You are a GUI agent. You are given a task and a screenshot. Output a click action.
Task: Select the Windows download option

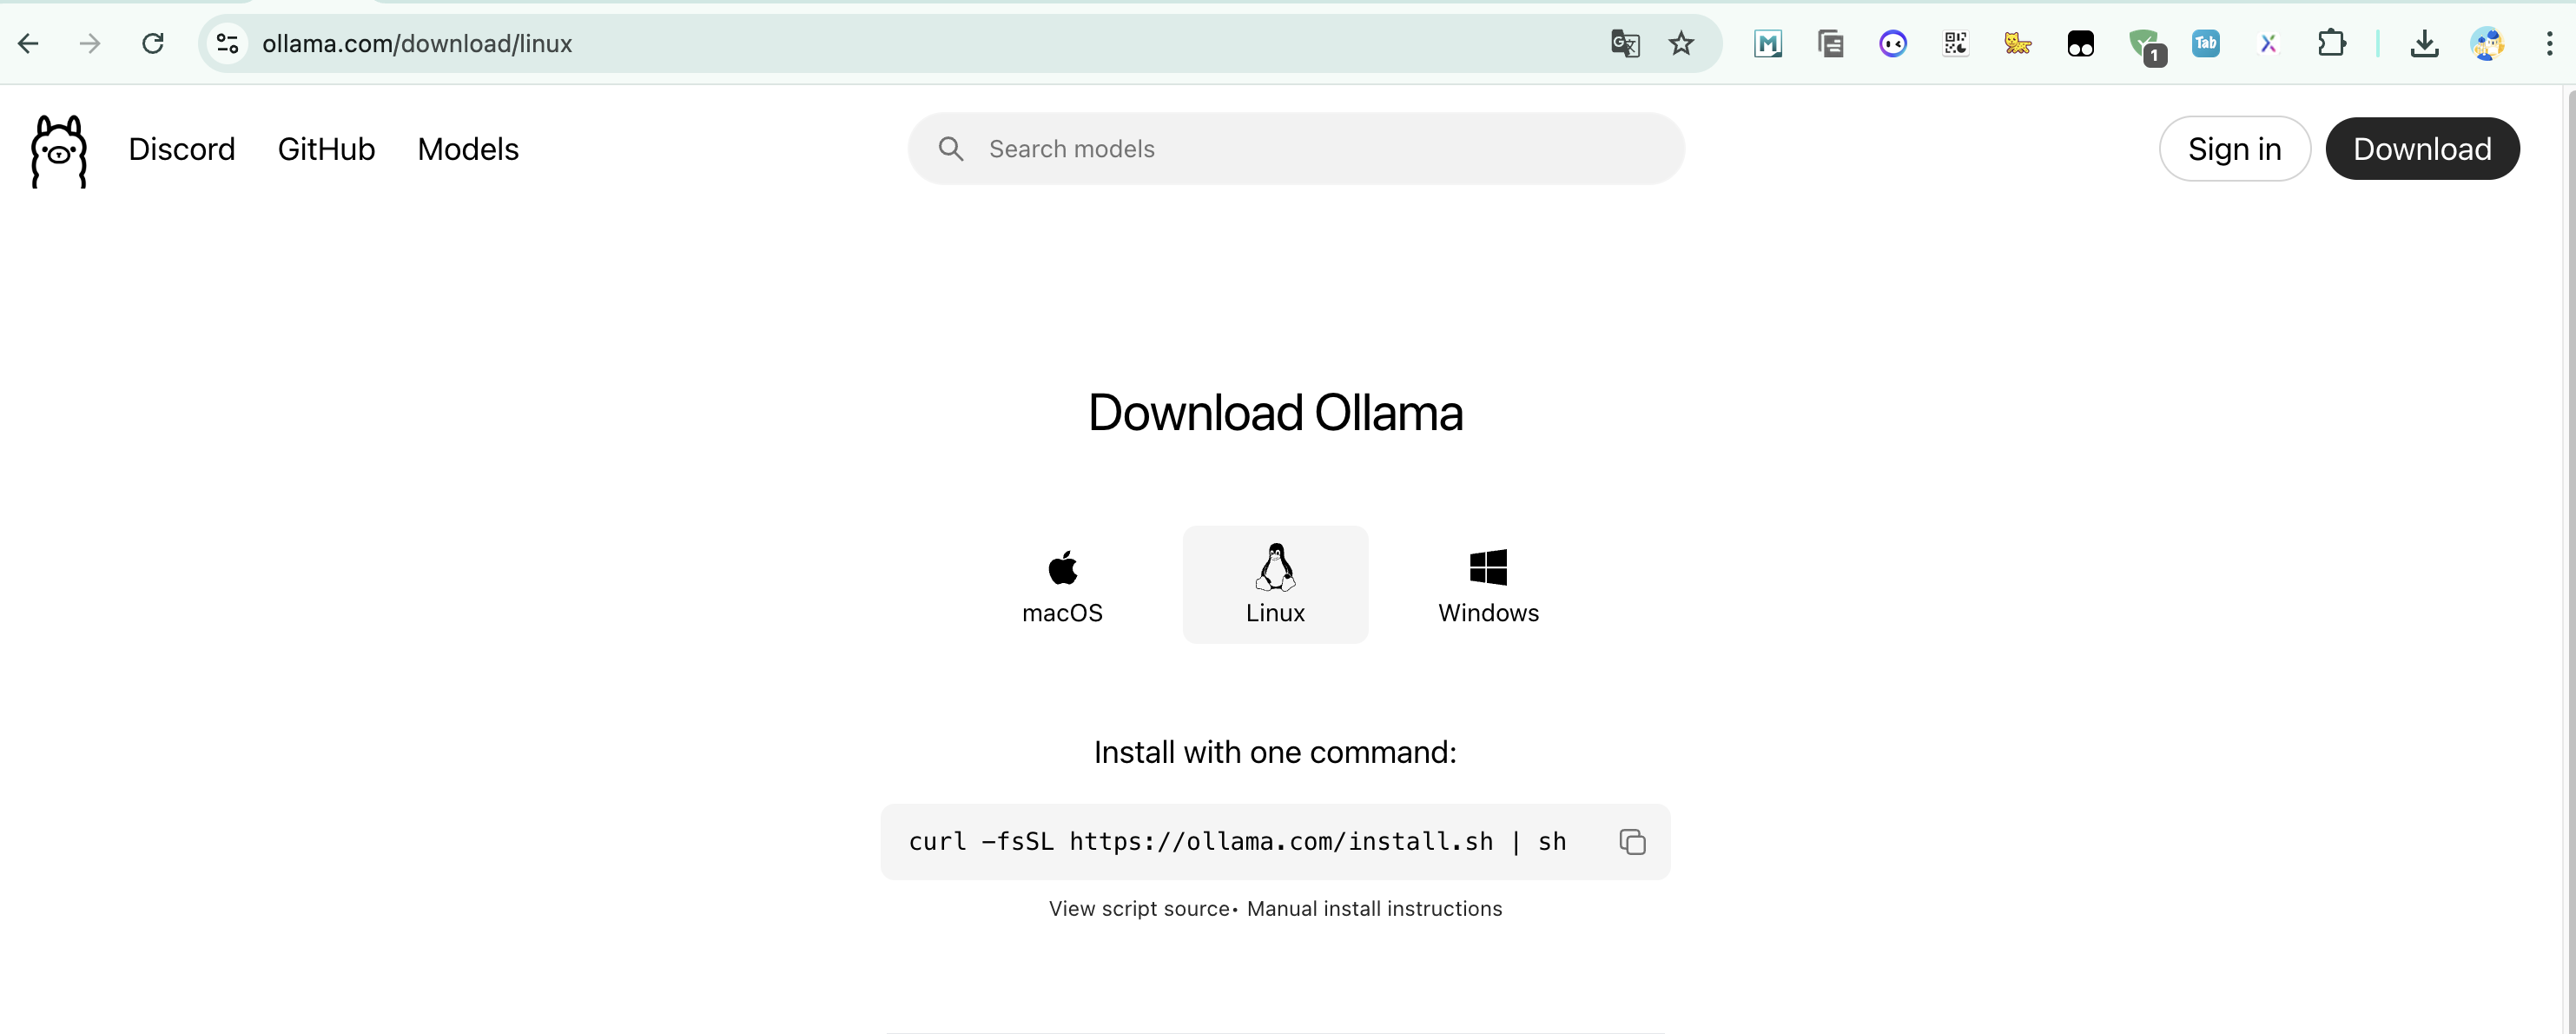[1487, 585]
